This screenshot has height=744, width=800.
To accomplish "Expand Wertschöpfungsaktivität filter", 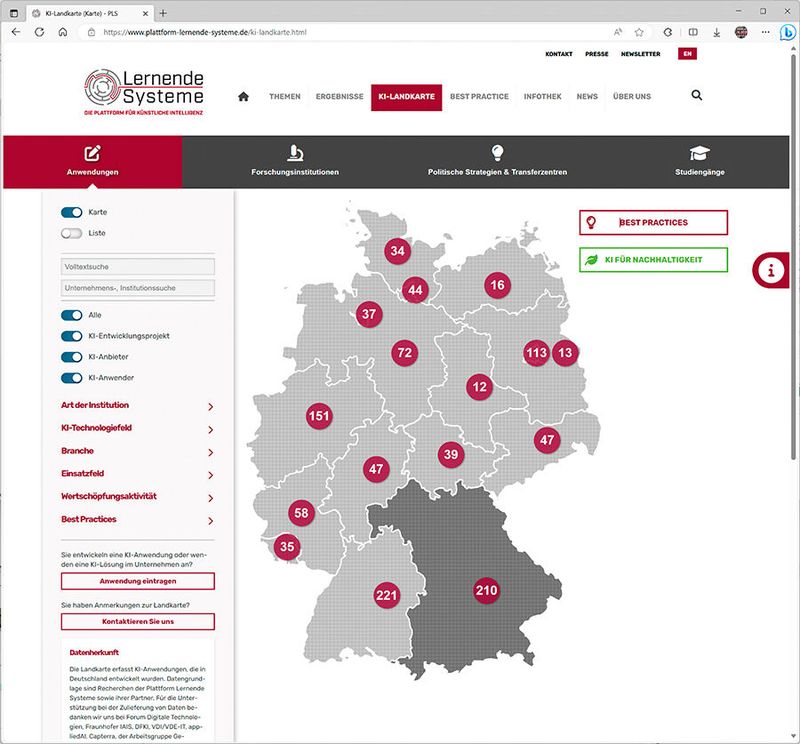I will (137, 497).
